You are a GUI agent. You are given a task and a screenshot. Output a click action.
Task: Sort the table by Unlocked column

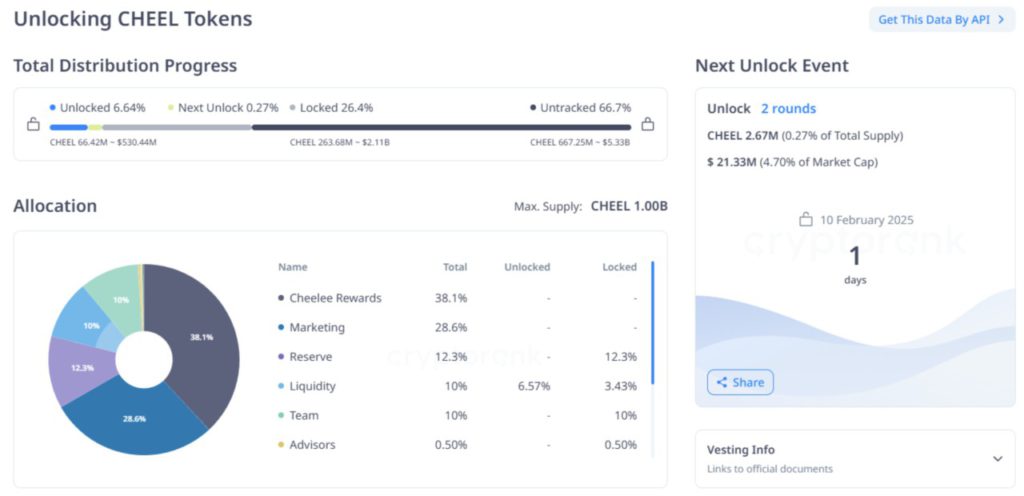(x=527, y=267)
